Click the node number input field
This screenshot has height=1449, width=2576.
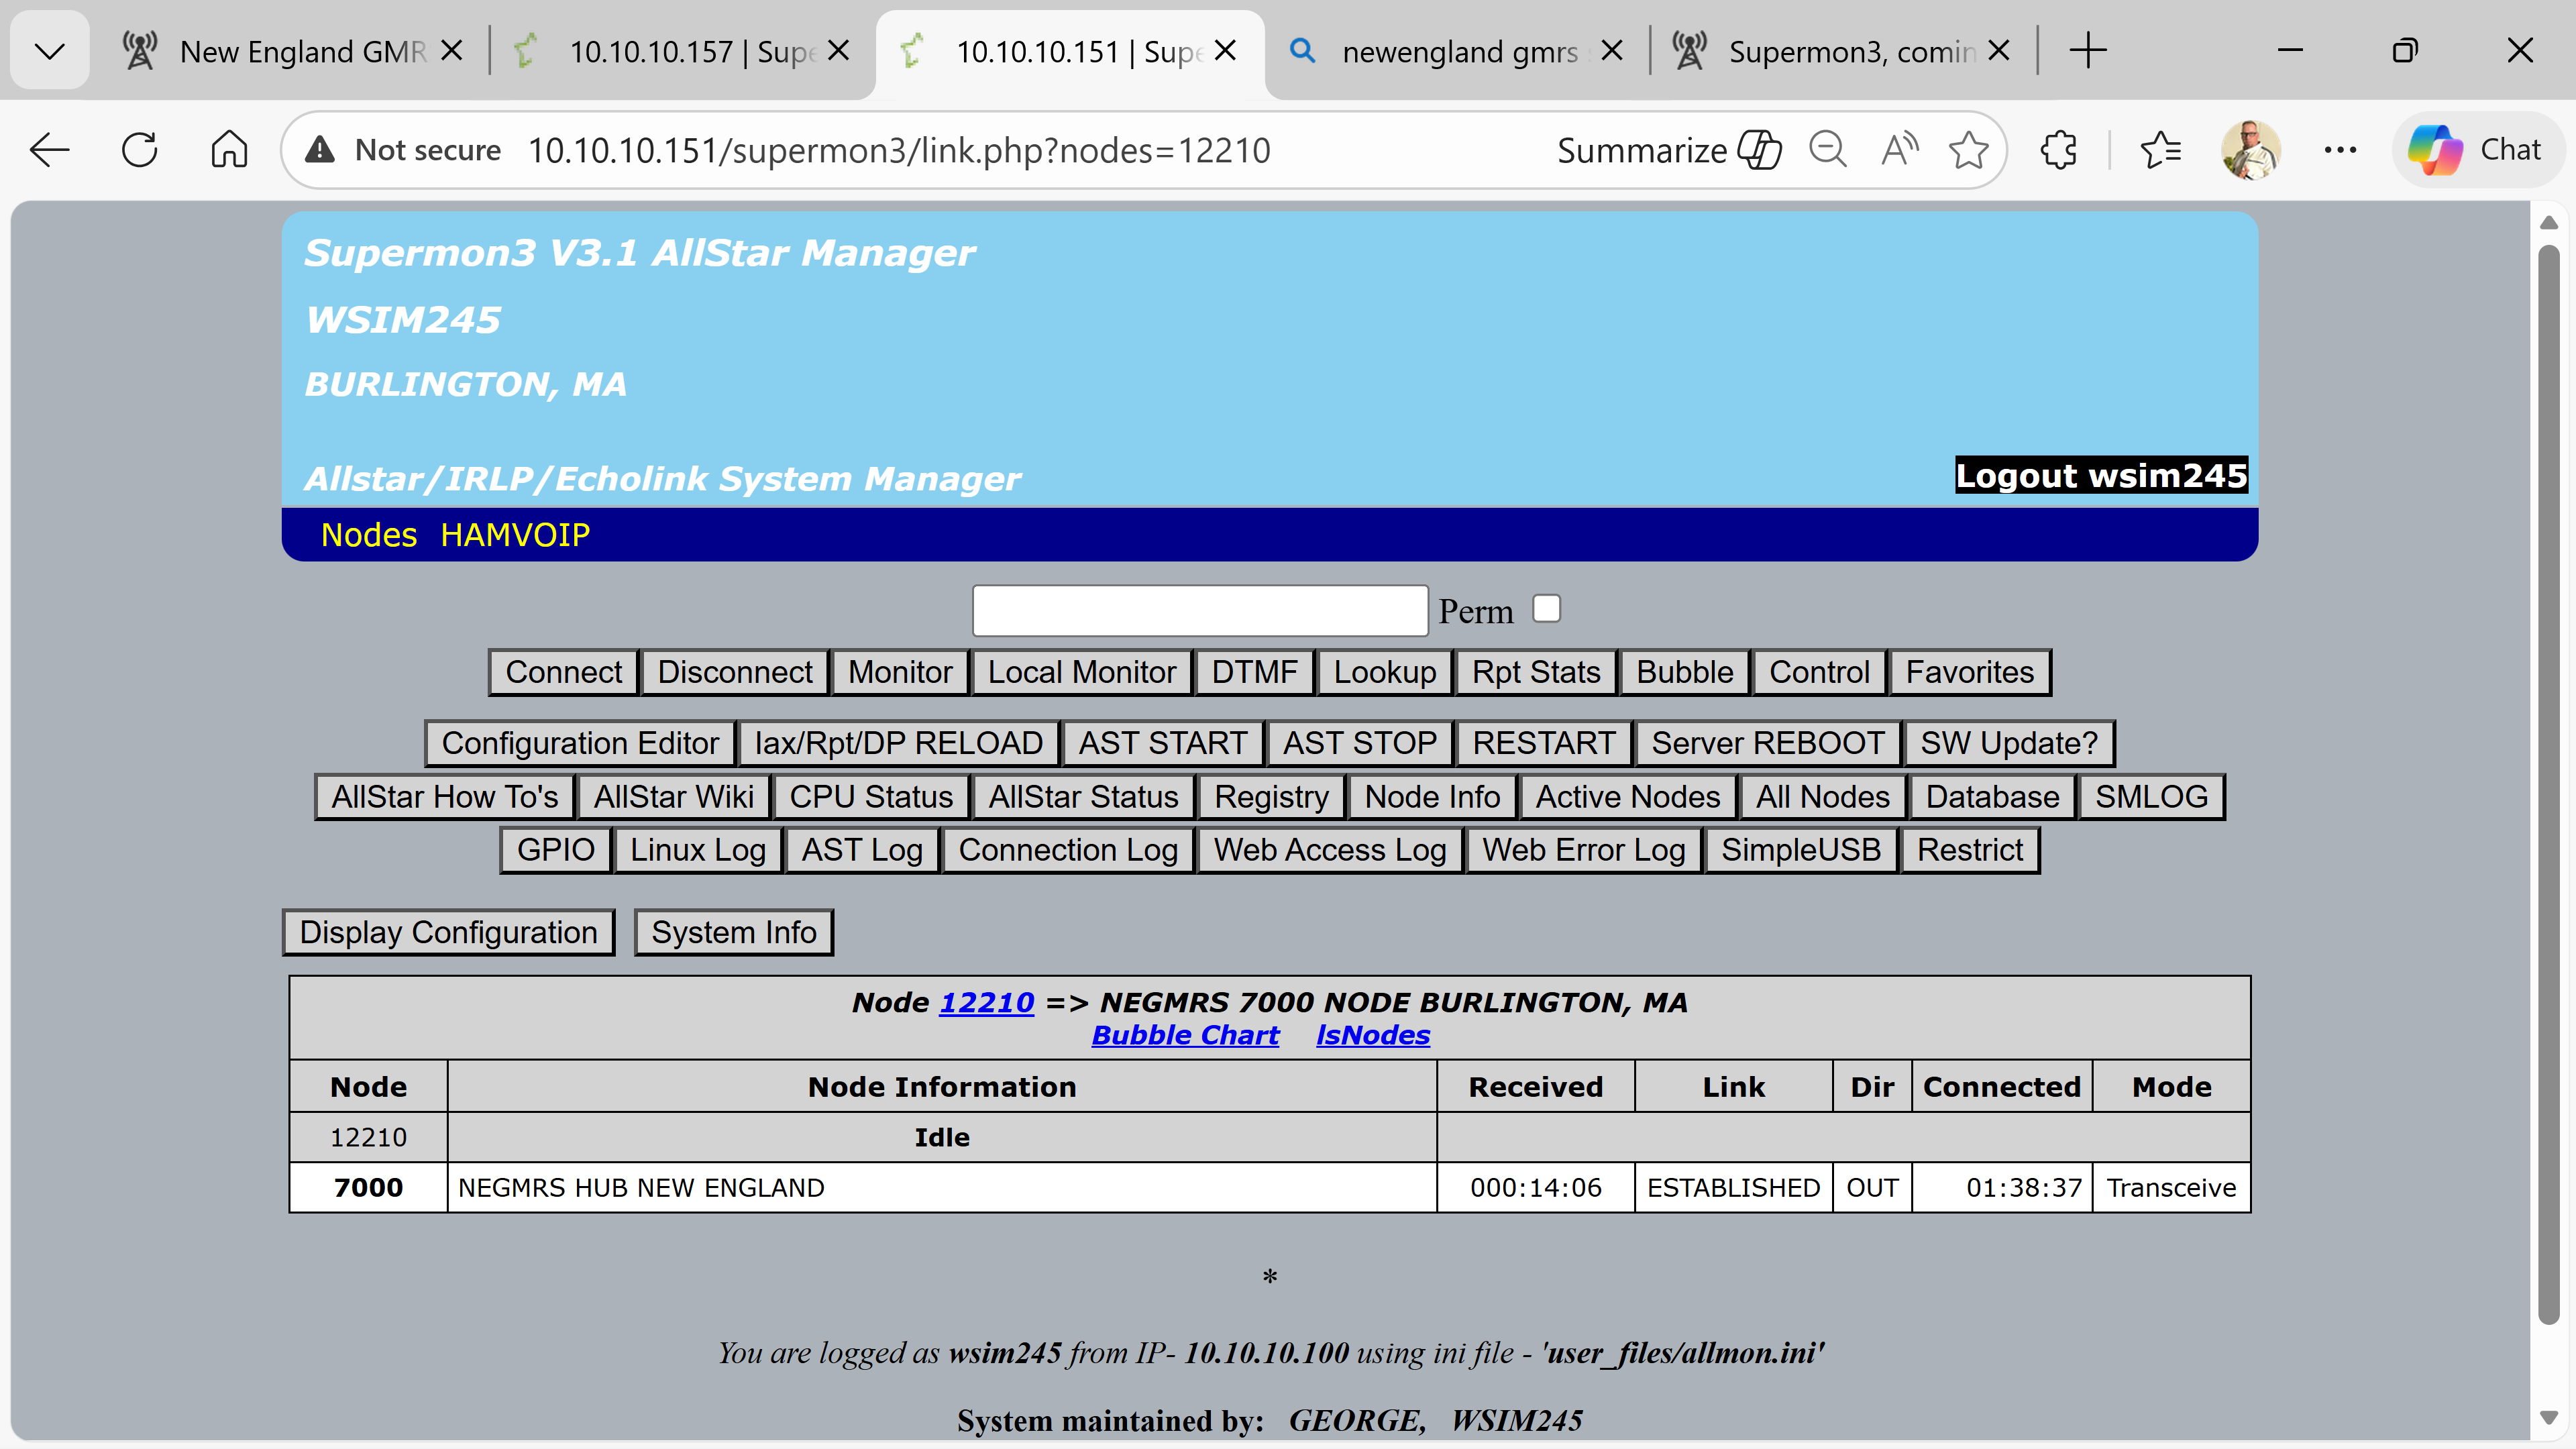pyautogui.click(x=1199, y=610)
